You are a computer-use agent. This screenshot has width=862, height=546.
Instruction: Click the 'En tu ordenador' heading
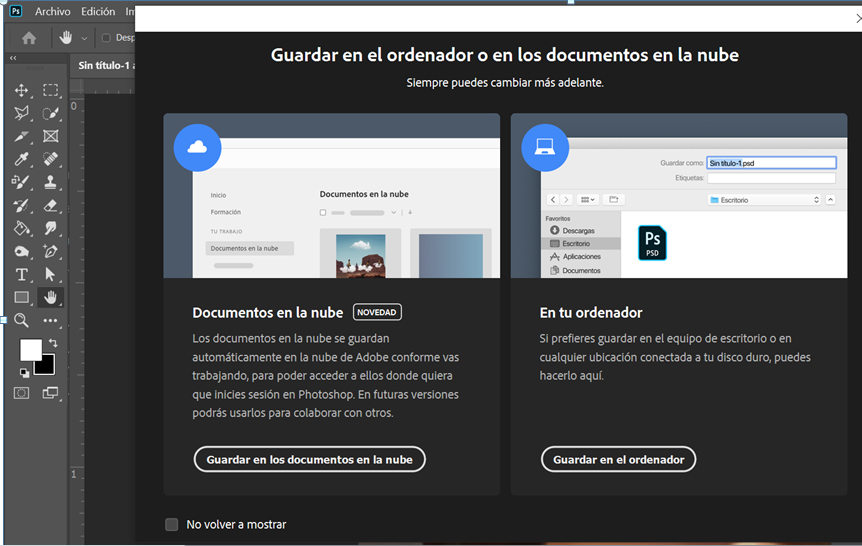coord(591,312)
